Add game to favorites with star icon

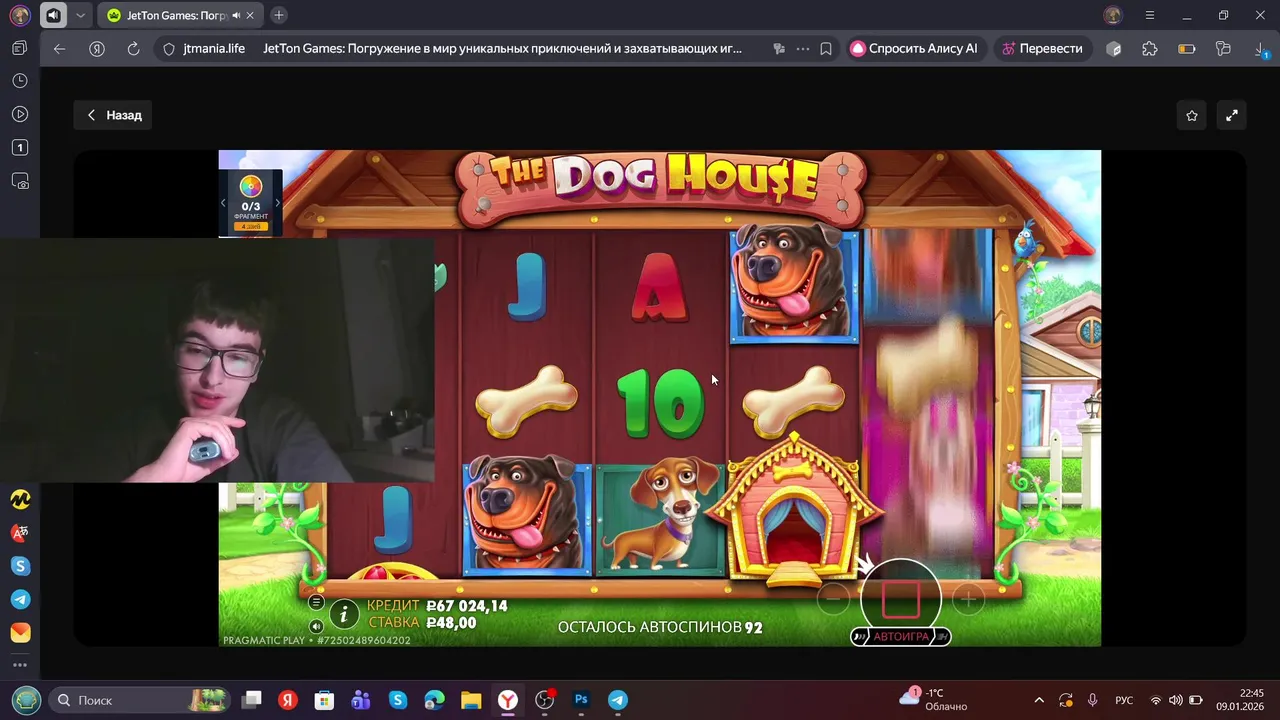(x=1192, y=115)
